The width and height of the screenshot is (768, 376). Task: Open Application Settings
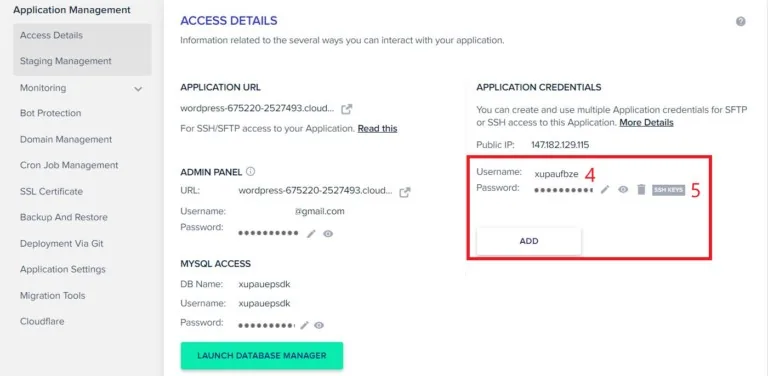tap(63, 269)
